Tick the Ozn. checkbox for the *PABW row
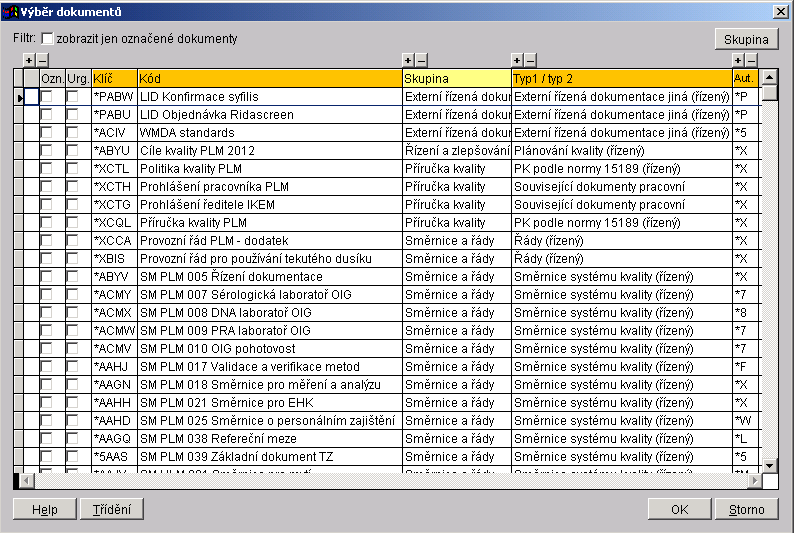This screenshot has height=533, width=795. pos(46,97)
